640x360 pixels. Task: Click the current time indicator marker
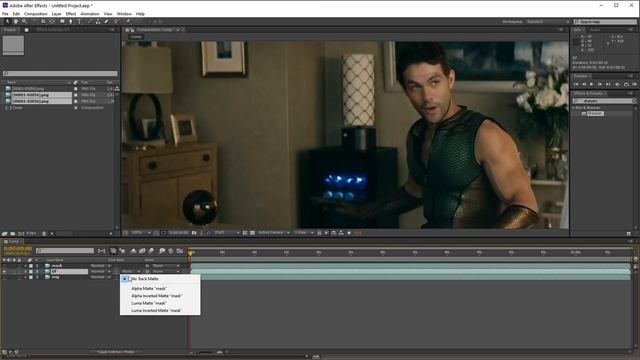pyautogui.click(x=190, y=253)
